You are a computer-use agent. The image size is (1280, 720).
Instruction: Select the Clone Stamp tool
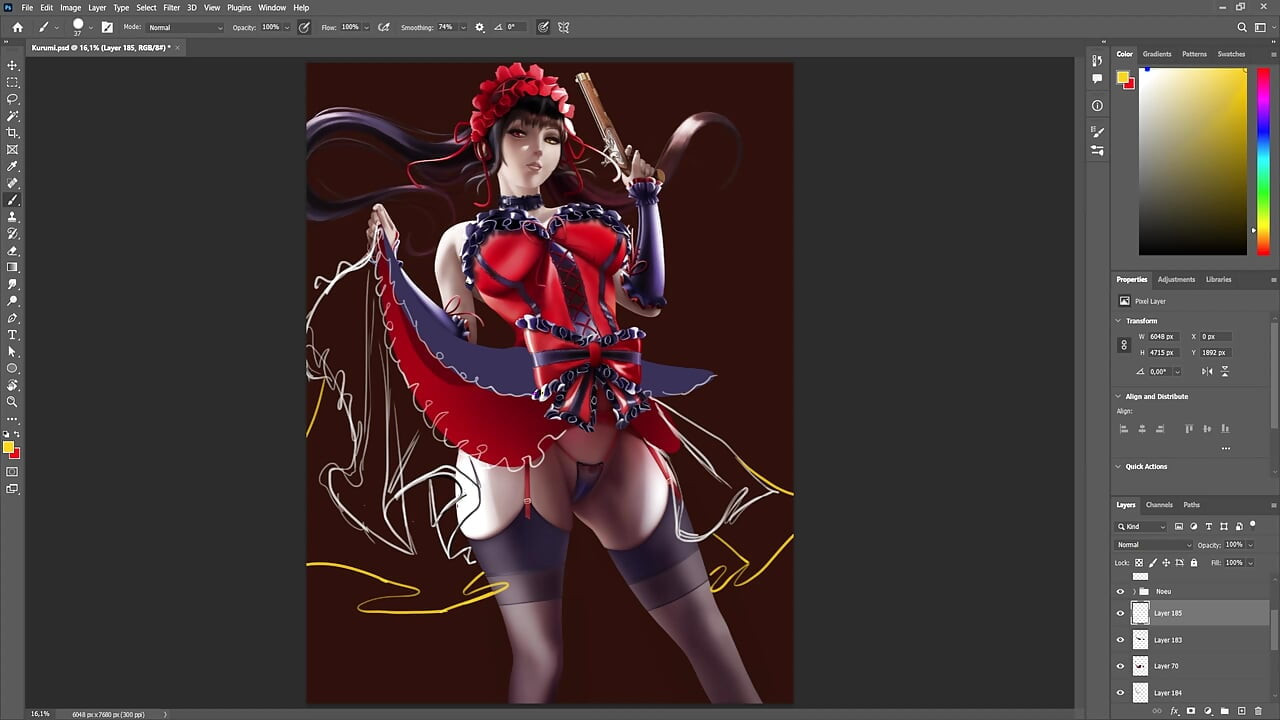tap(13, 217)
